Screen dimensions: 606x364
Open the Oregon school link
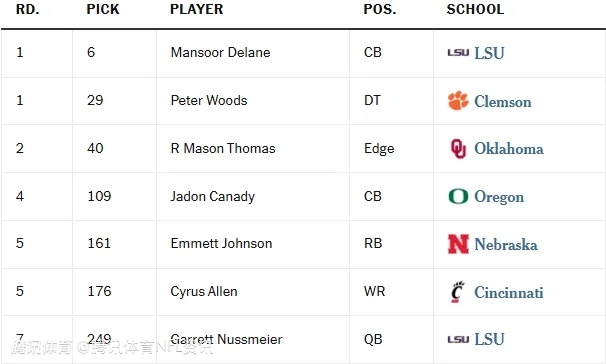coord(499,197)
